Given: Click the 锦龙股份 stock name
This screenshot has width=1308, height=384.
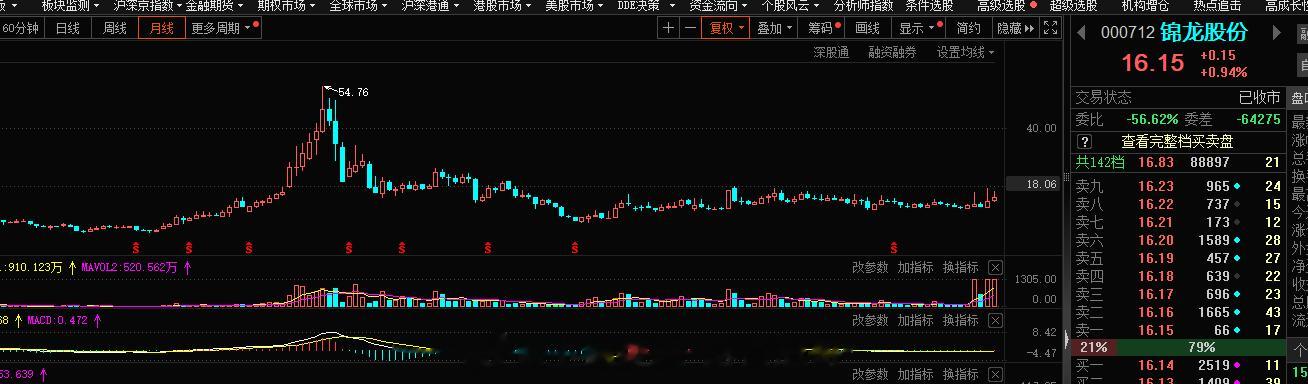Looking at the screenshot, I should [1203, 32].
